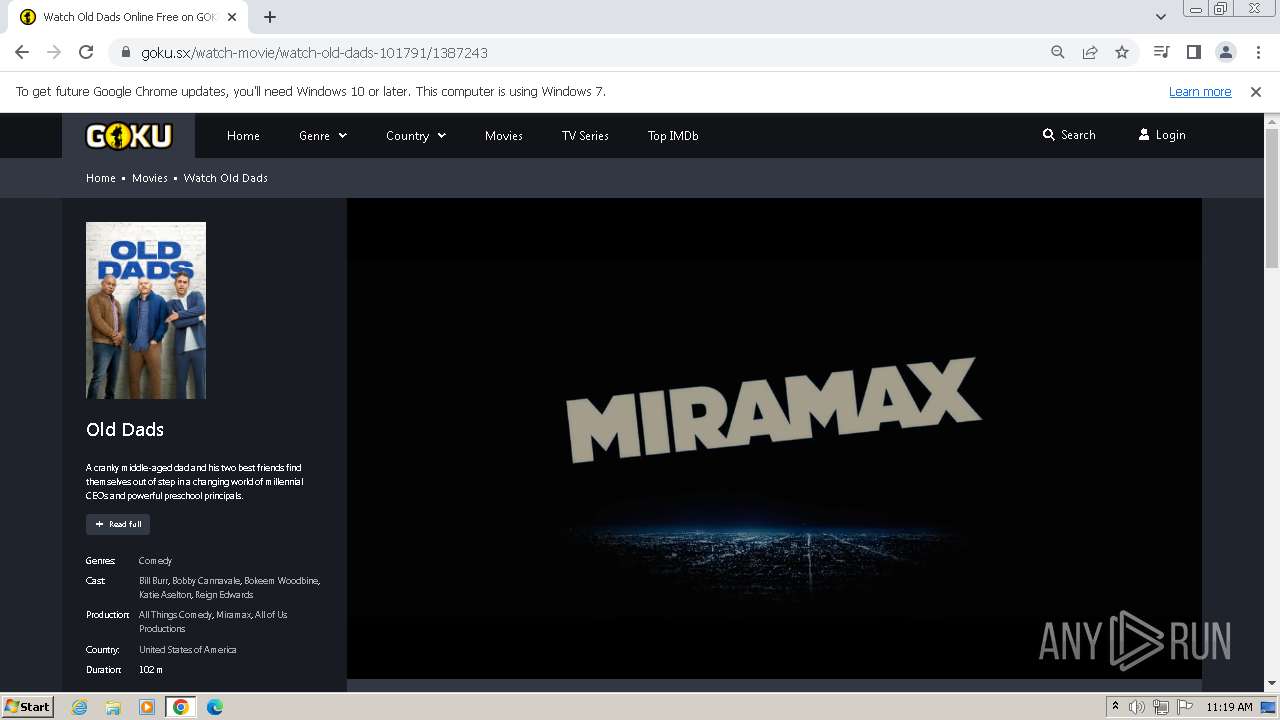The width and height of the screenshot is (1280, 720).
Task: Click the network tray icon
Action: 1161,707
